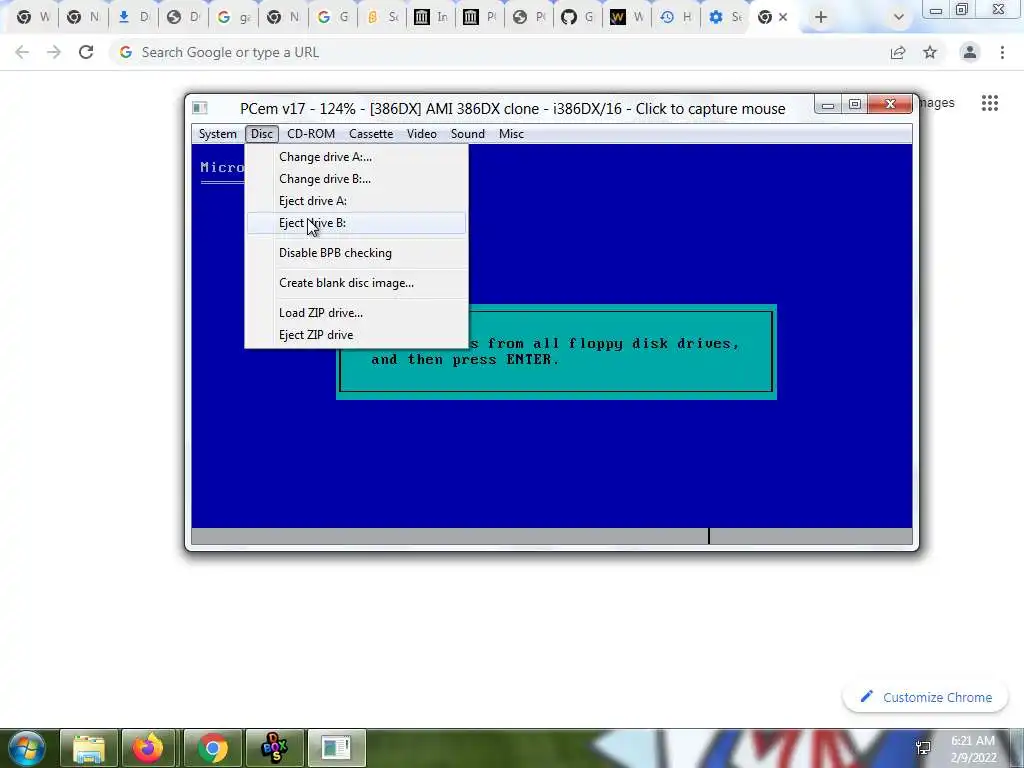
Task: Switch to the Downloads tab
Action: (x=133, y=18)
